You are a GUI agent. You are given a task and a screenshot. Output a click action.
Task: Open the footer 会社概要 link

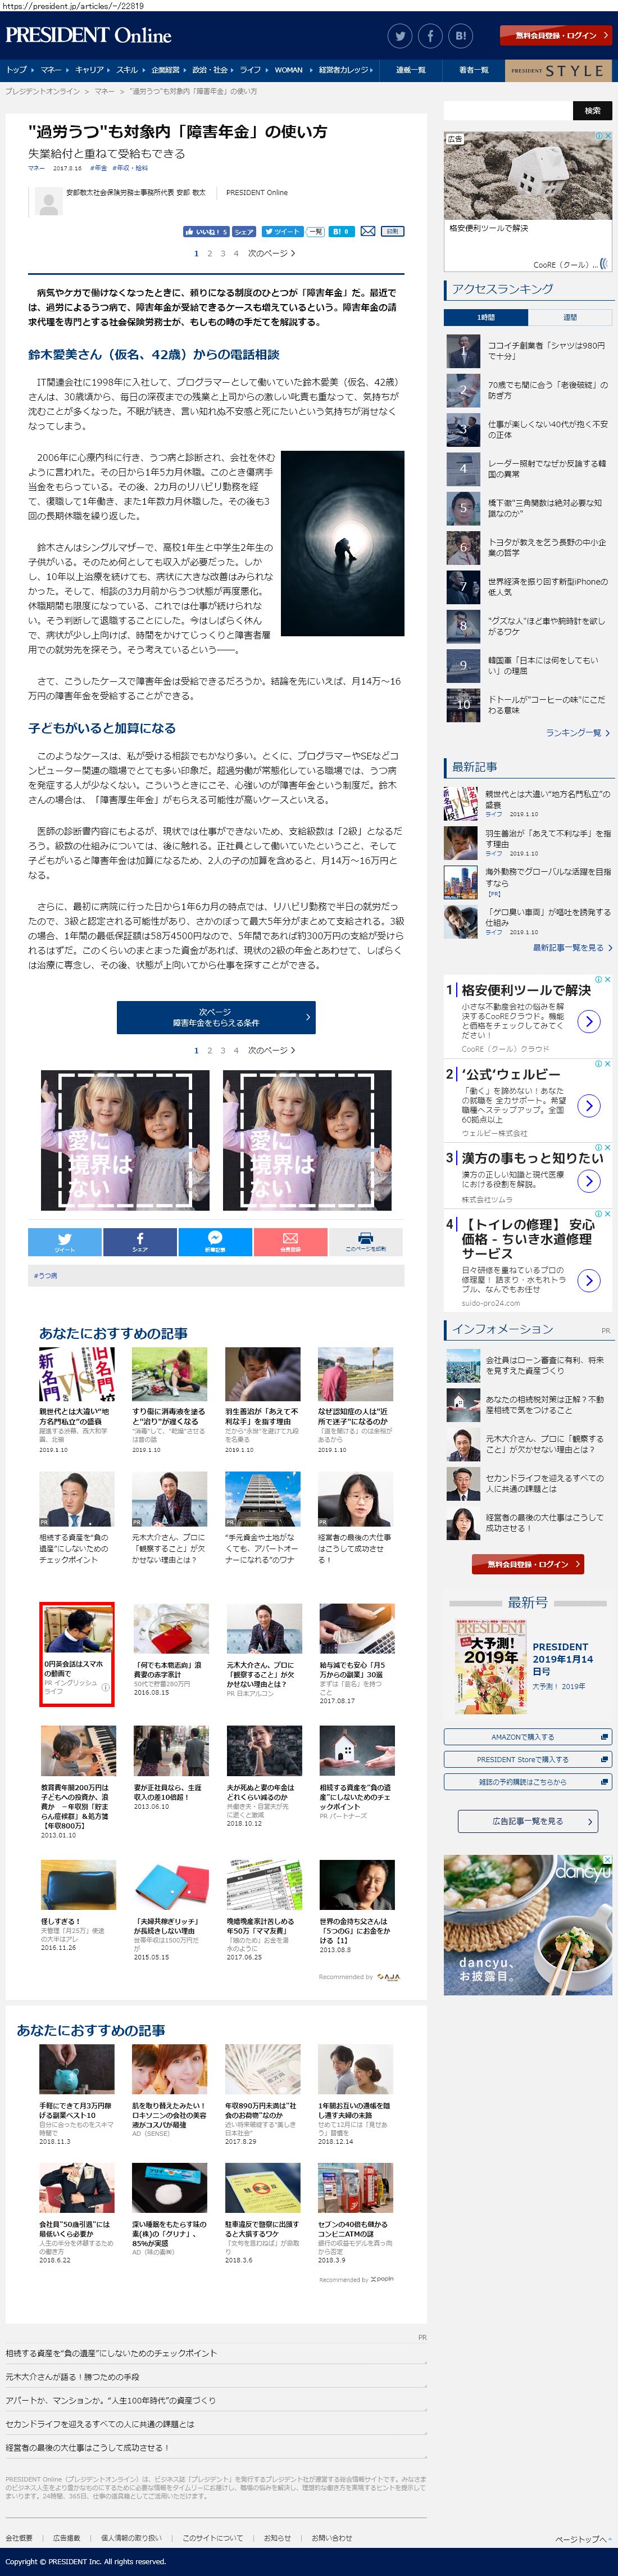click(x=19, y=2537)
